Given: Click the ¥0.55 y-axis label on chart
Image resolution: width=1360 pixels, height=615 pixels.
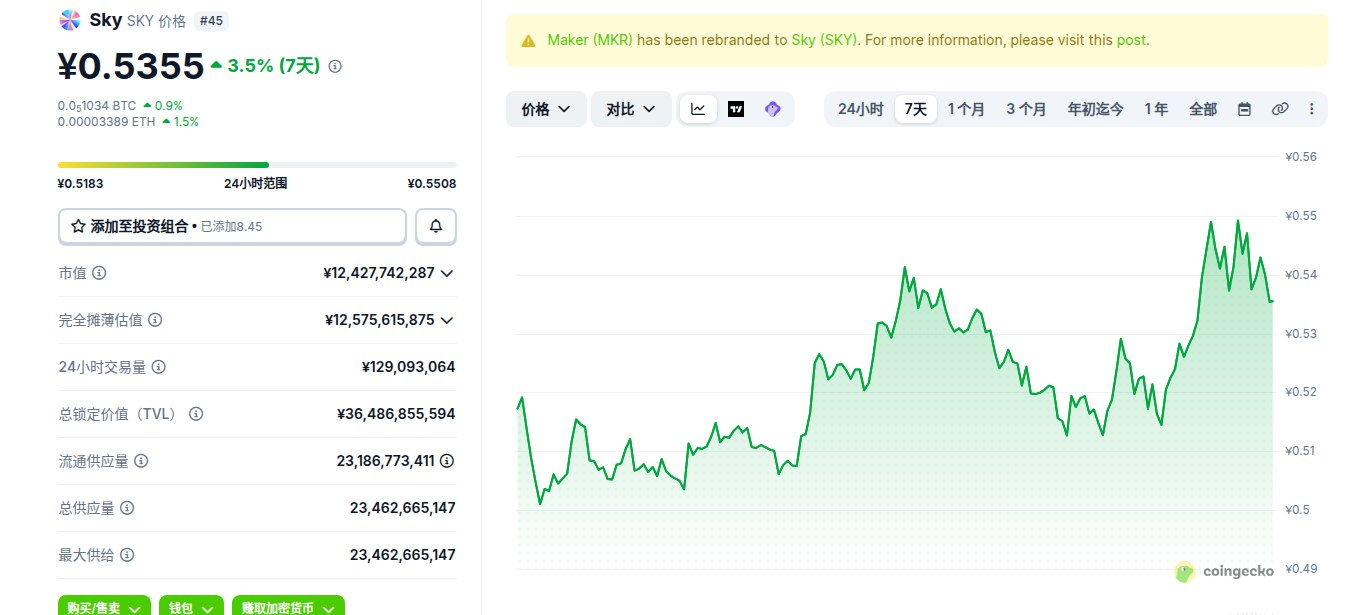Looking at the screenshot, I should point(1302,215).
